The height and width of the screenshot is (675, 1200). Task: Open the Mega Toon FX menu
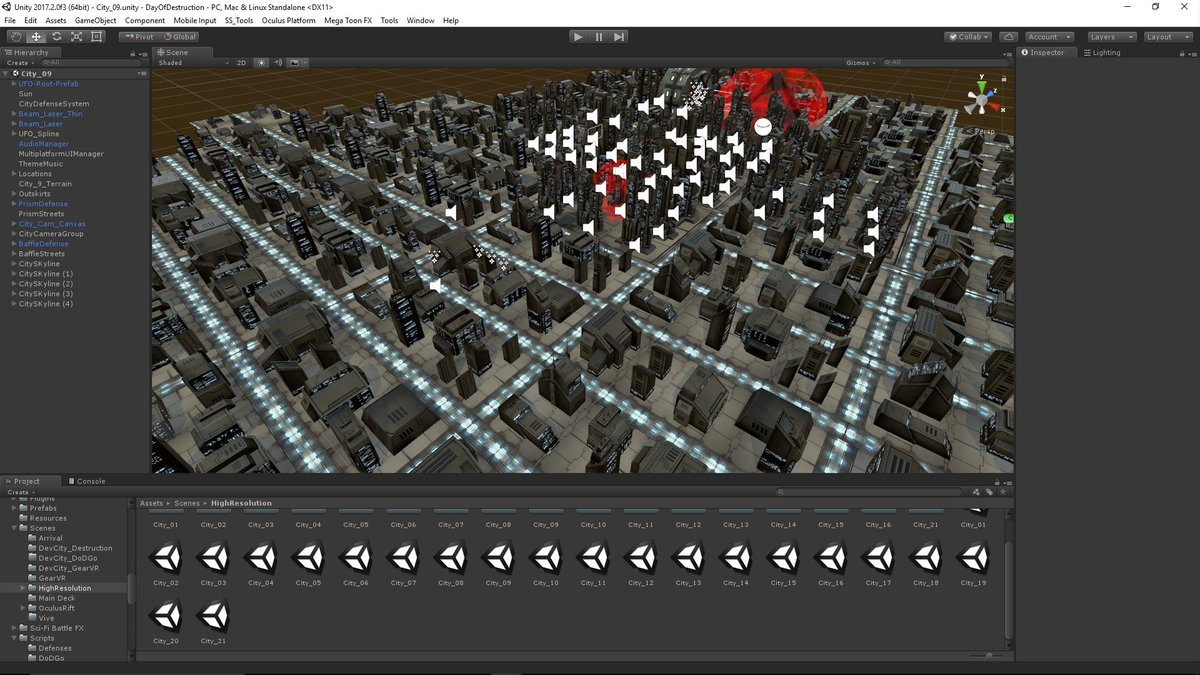[x=348, y=21]
